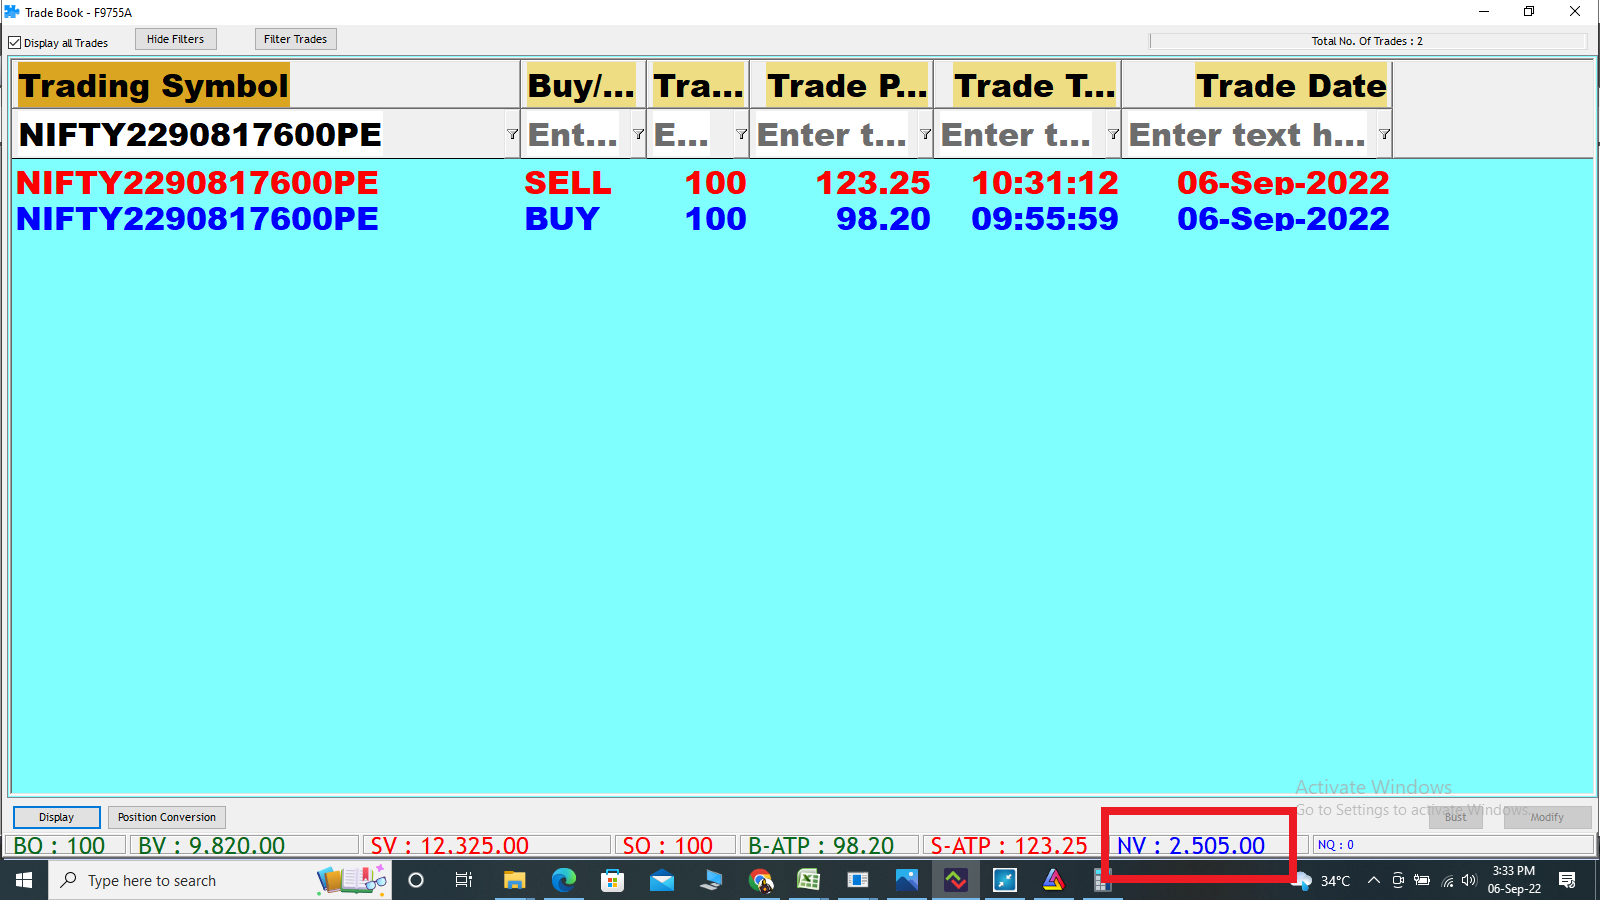Click Total No. Of Trades : 2 label
The width and height of the screenshot is (1600, 900).
coord(1367,41)
